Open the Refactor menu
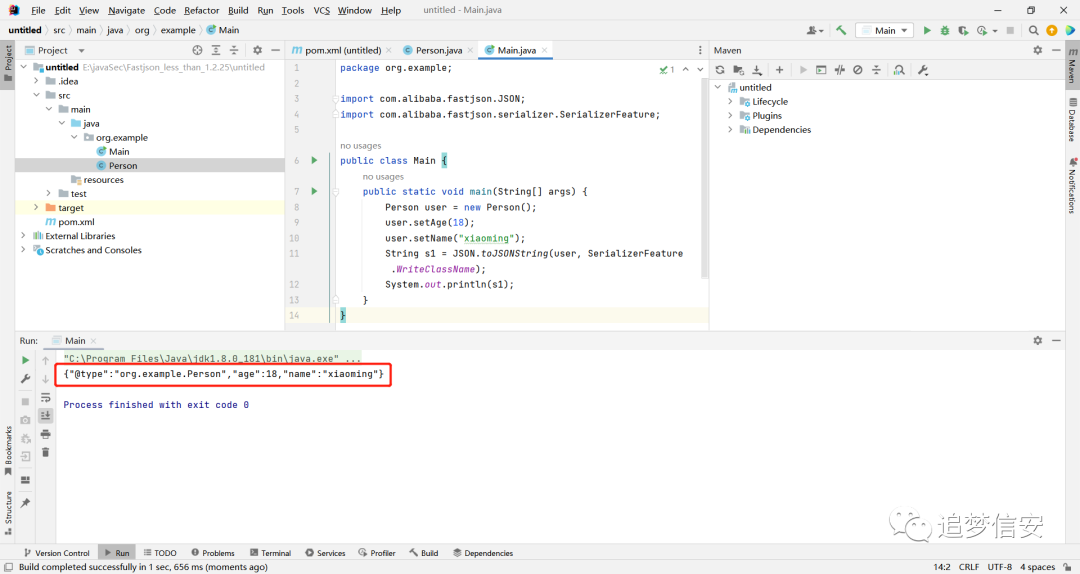1080x574 pixels. [201, 10]
